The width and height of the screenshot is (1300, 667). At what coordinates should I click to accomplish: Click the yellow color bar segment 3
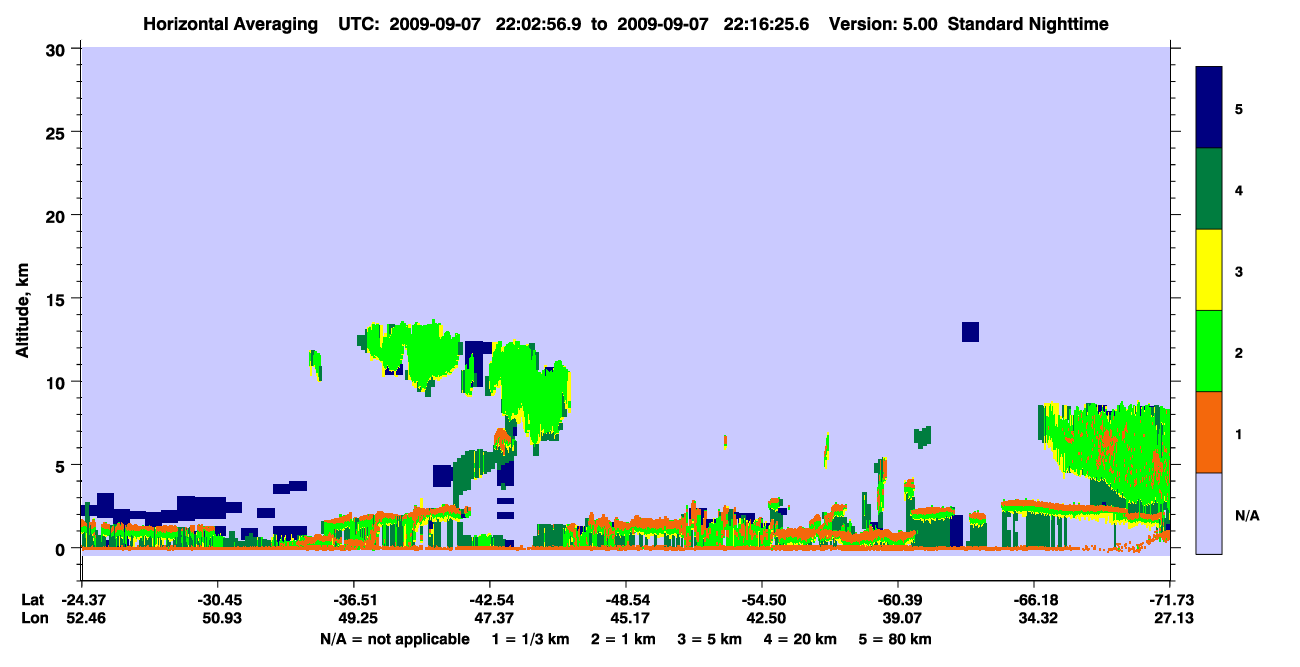(x=1209, y=270)
